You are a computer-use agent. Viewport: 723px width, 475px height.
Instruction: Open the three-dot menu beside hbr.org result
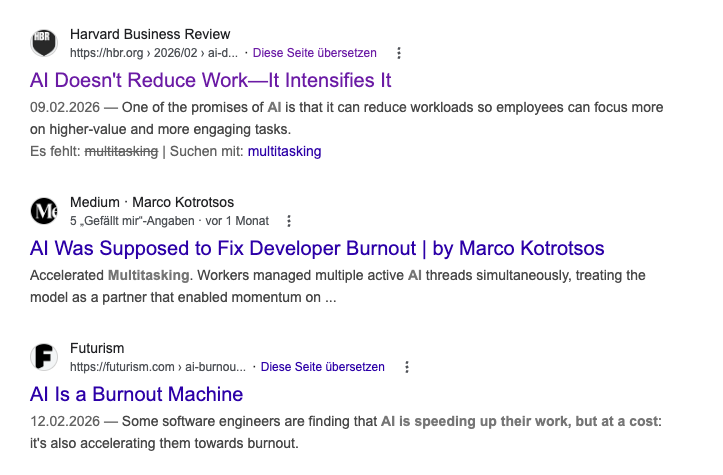[399, 53]
